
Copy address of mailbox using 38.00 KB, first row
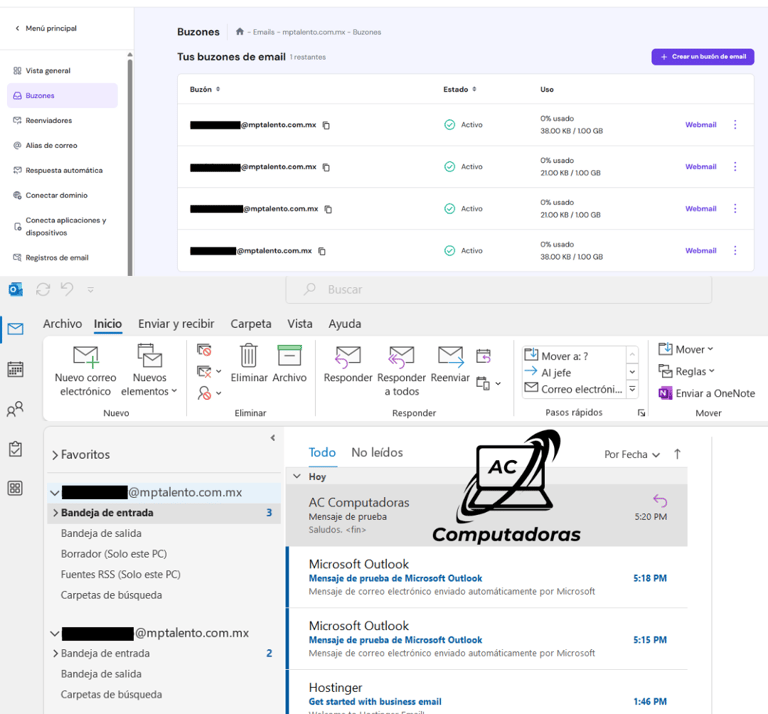click(326, 125)
